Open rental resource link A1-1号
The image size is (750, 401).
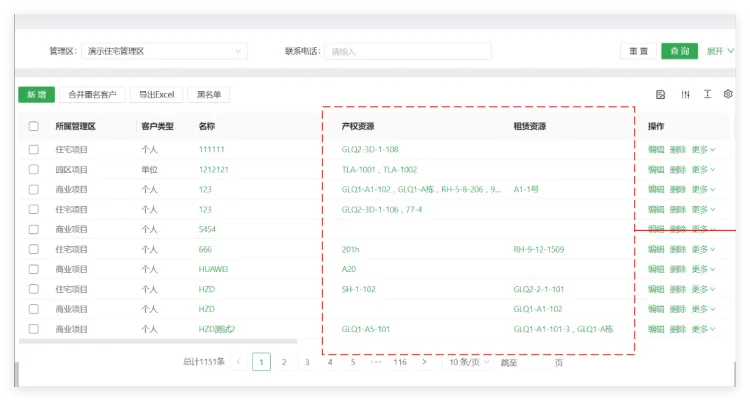click(x=526, y=189)
